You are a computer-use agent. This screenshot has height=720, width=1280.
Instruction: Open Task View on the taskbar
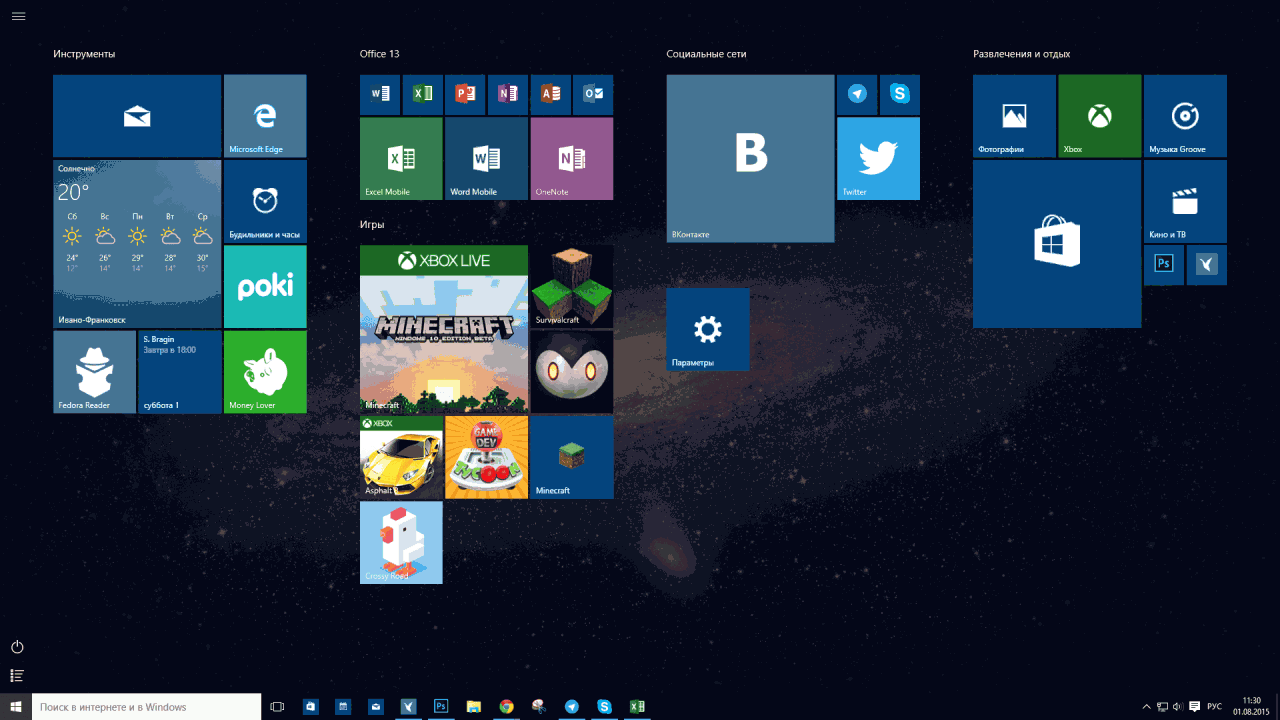click(x=277, y=706)
